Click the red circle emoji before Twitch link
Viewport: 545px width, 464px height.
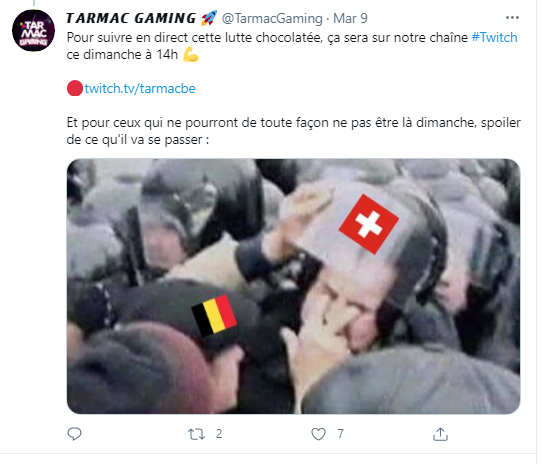pyautogui.click(x=75, y=88)
